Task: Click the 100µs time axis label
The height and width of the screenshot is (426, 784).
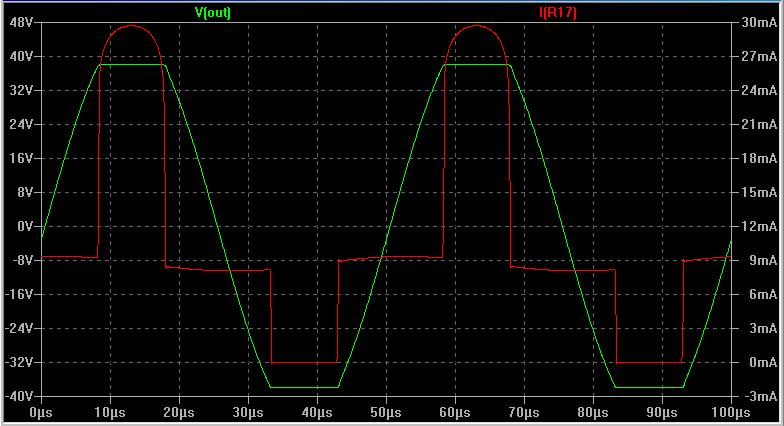Action: [731, 412]
